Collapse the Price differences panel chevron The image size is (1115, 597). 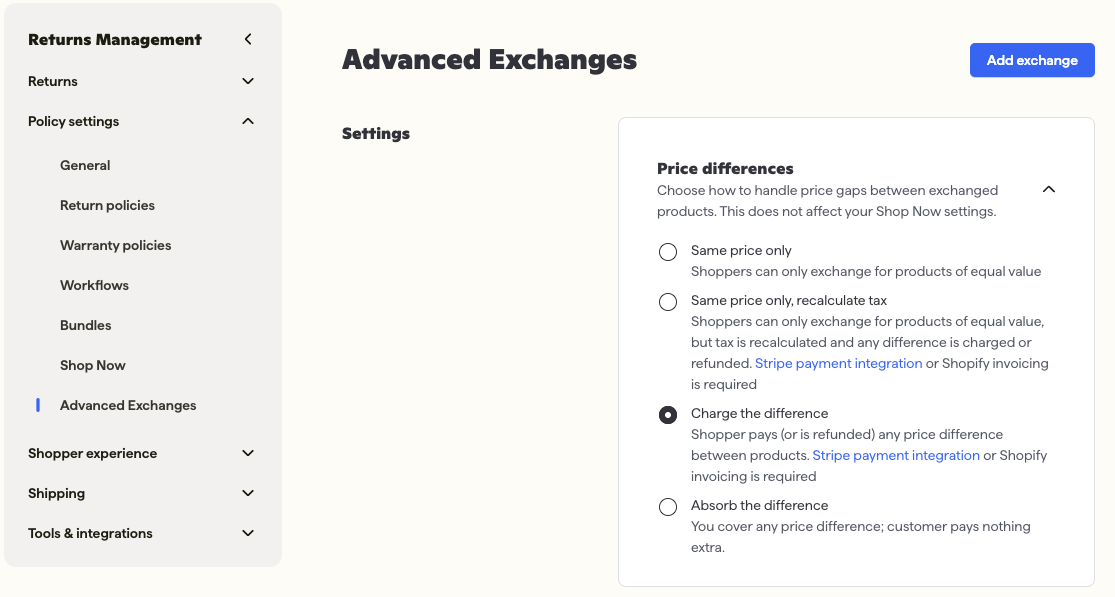[x=1048, y=189]
